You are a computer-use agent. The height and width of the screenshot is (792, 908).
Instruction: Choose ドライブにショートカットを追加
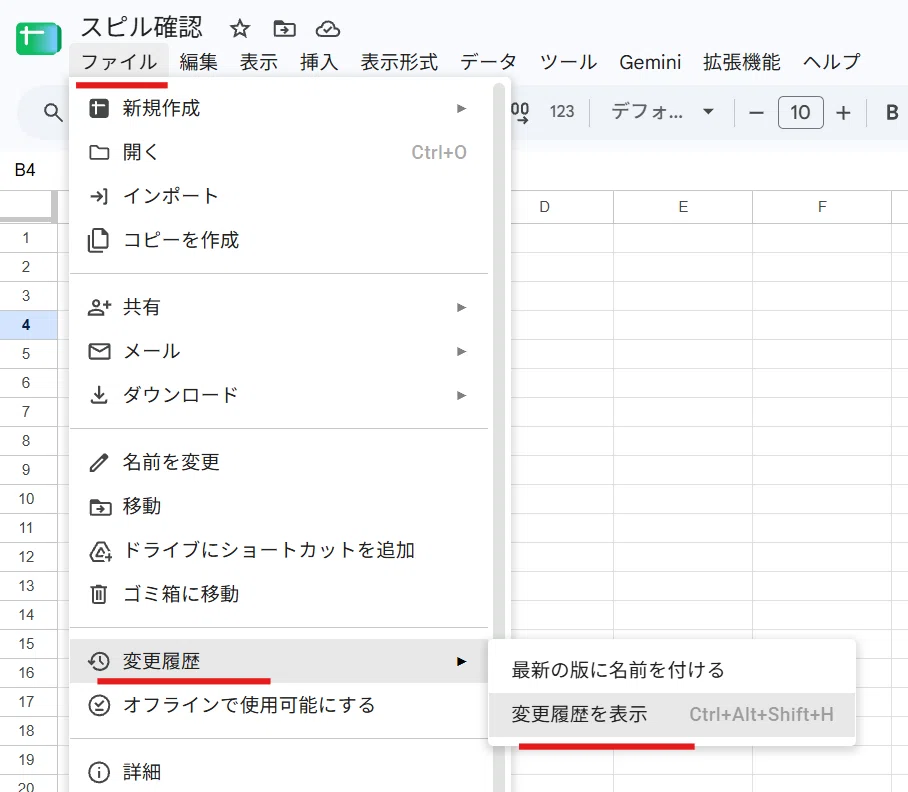click(x=279, y=551)
